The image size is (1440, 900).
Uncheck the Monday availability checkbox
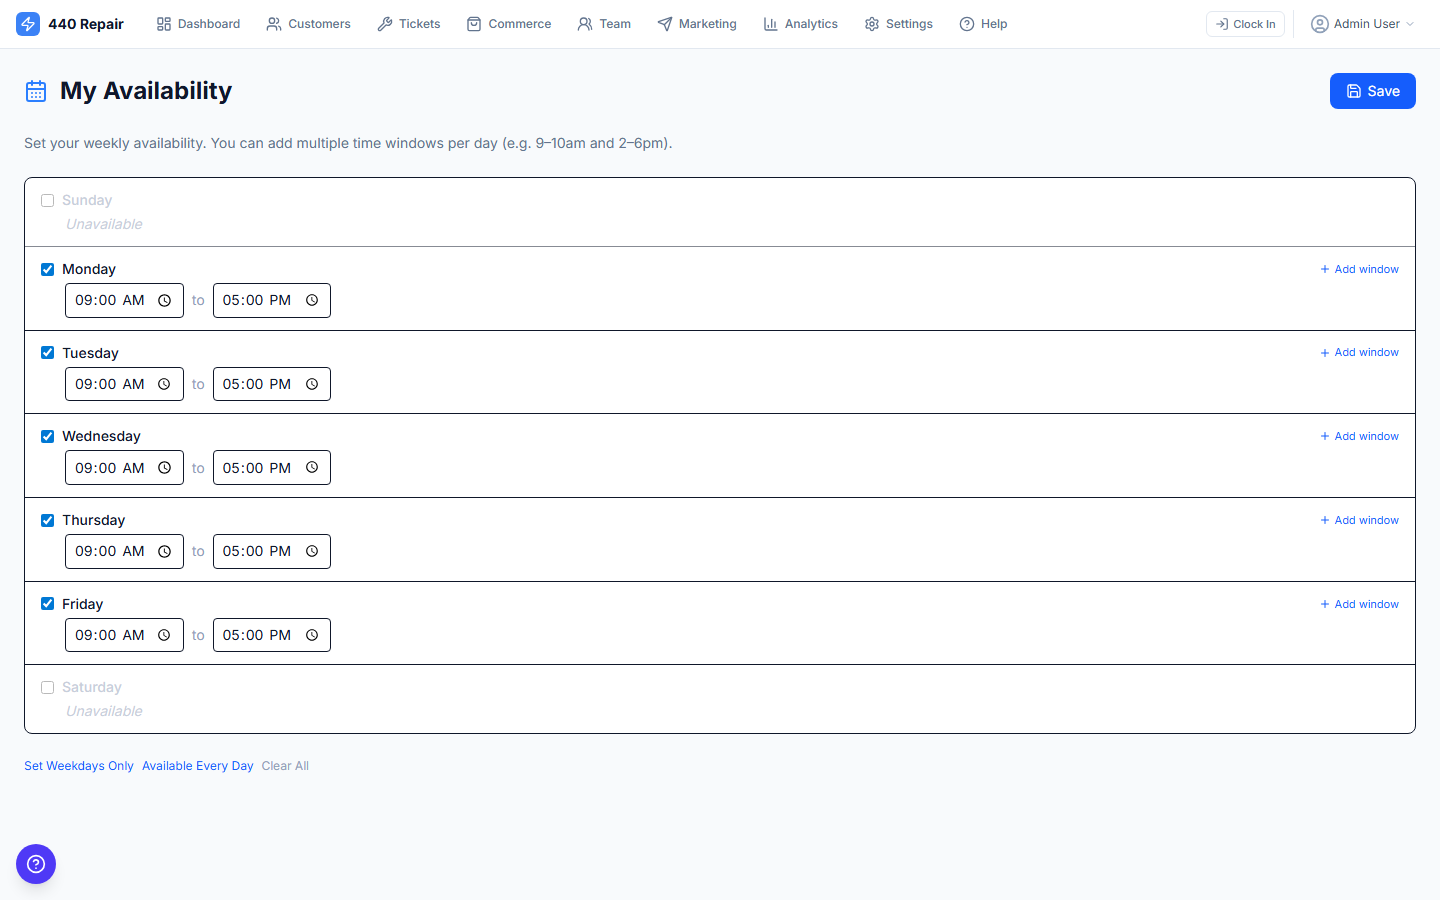[47, 269]
